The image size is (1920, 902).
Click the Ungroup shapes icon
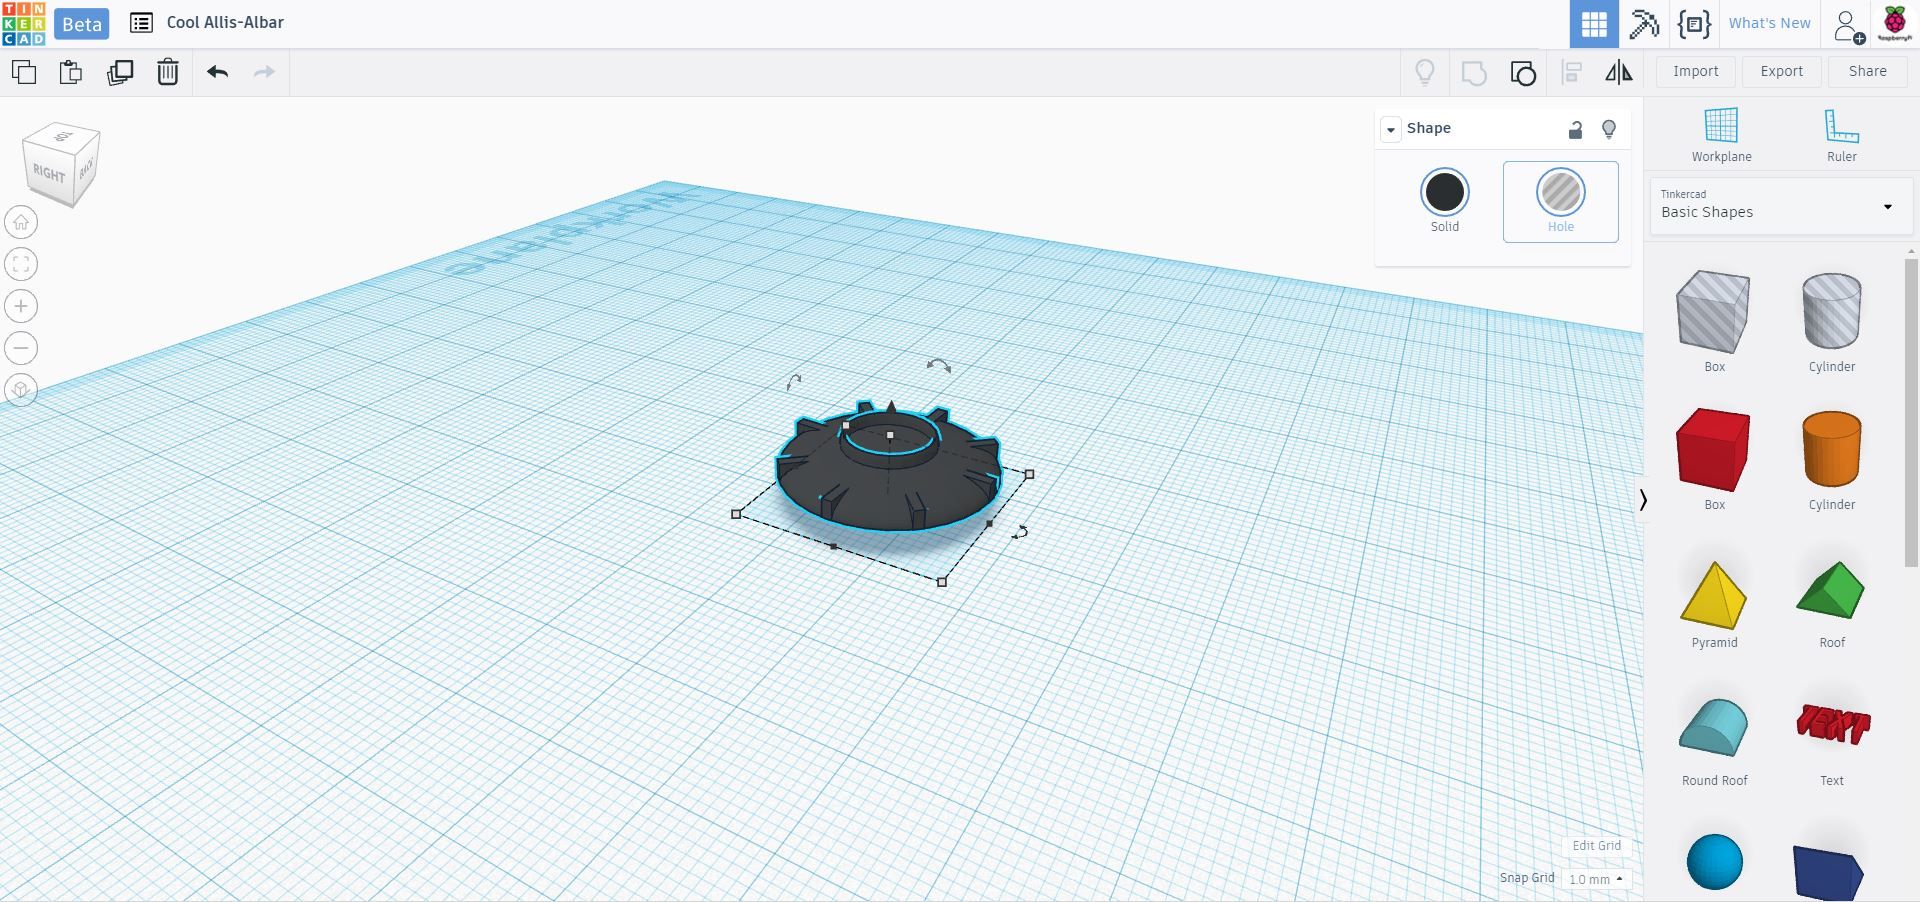click(x=1523, y=73)
